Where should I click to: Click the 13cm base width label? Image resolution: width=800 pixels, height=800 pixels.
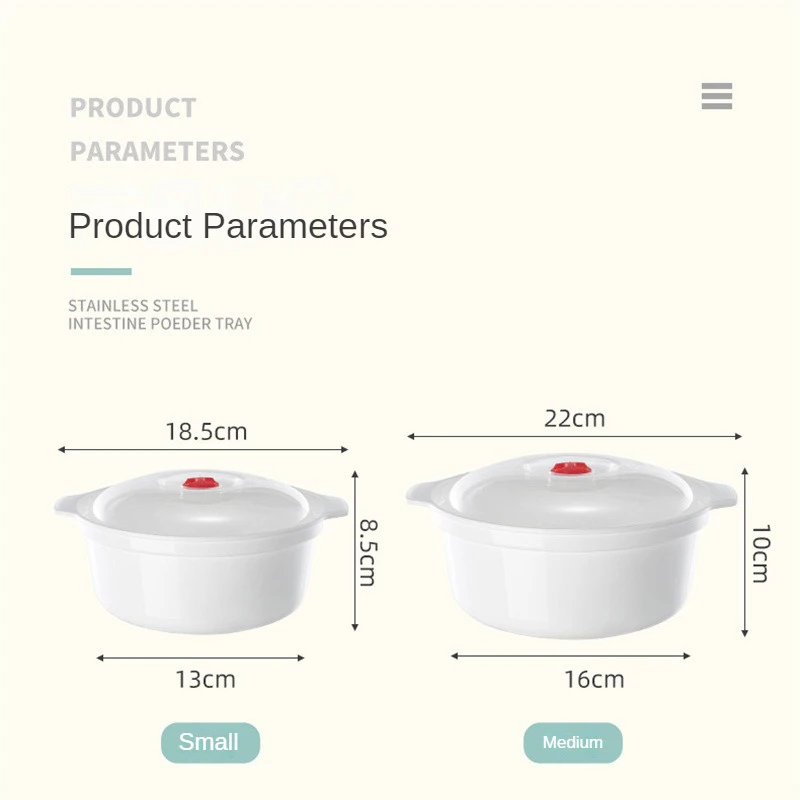tap(205, 680)
